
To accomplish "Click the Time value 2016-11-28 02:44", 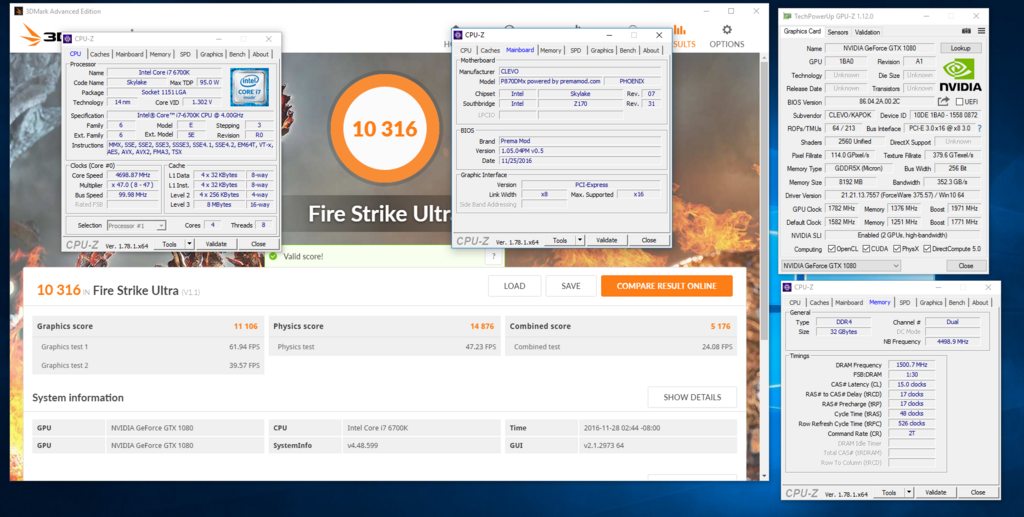I will click(x=621, y=428).
